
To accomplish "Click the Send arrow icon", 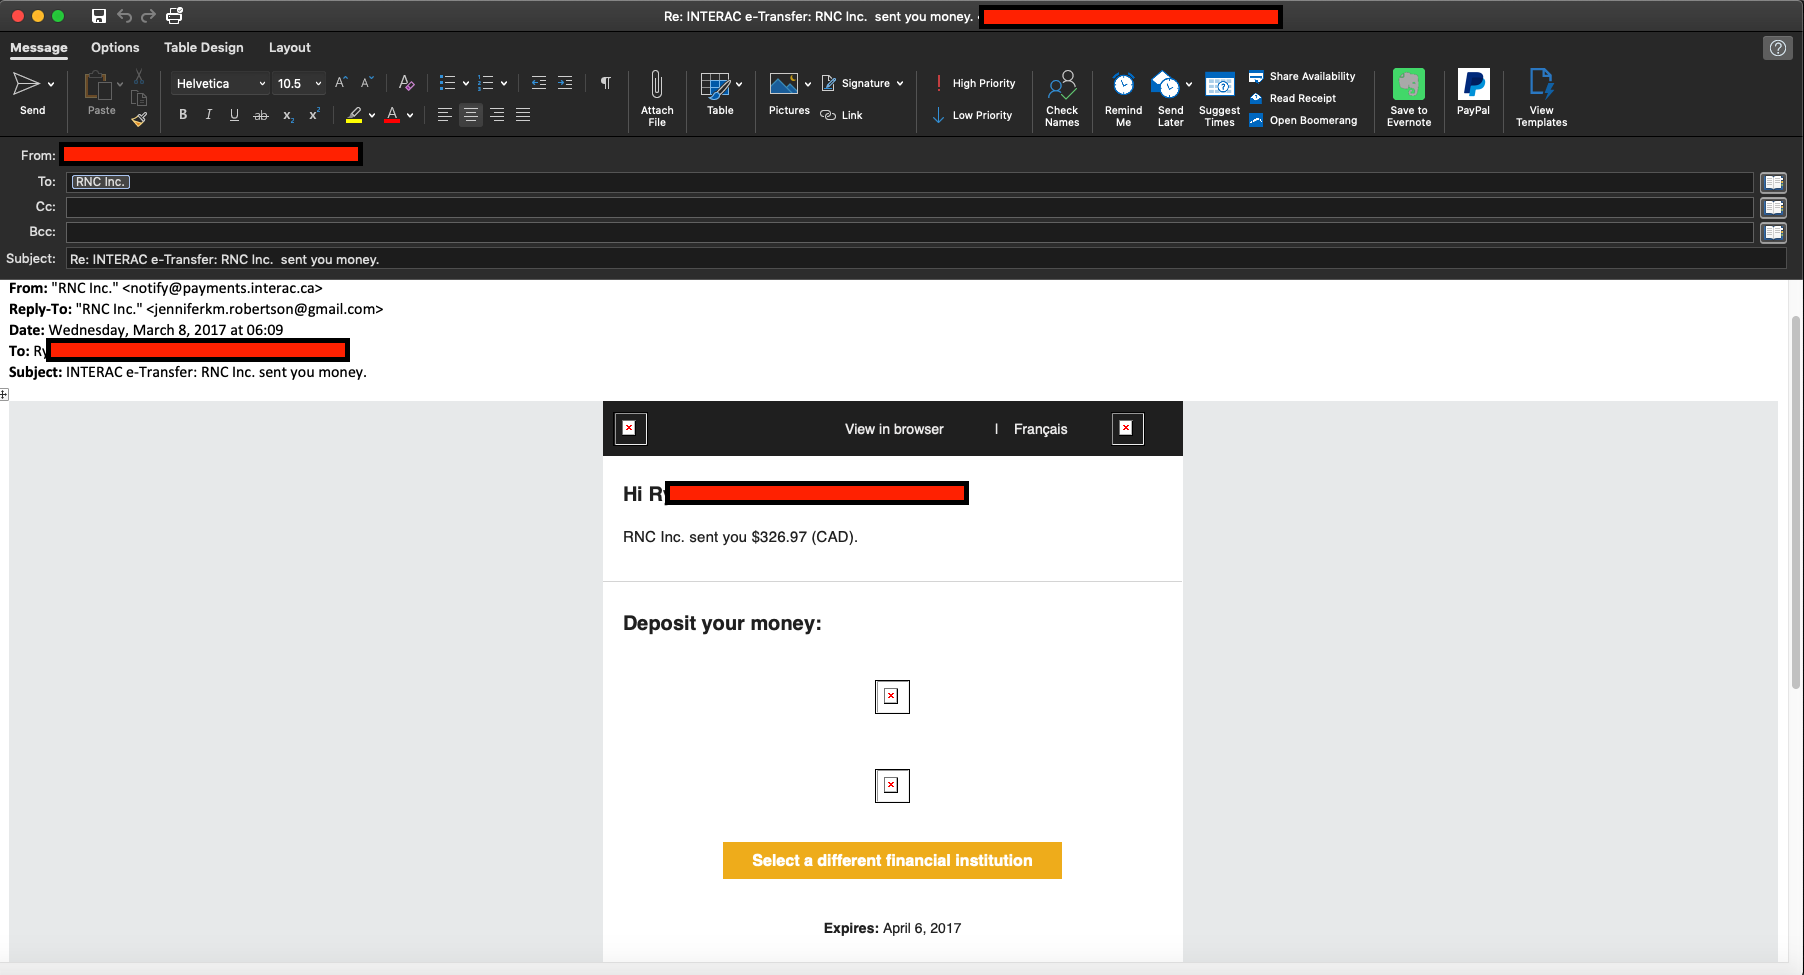I will (x=26, y=85).
